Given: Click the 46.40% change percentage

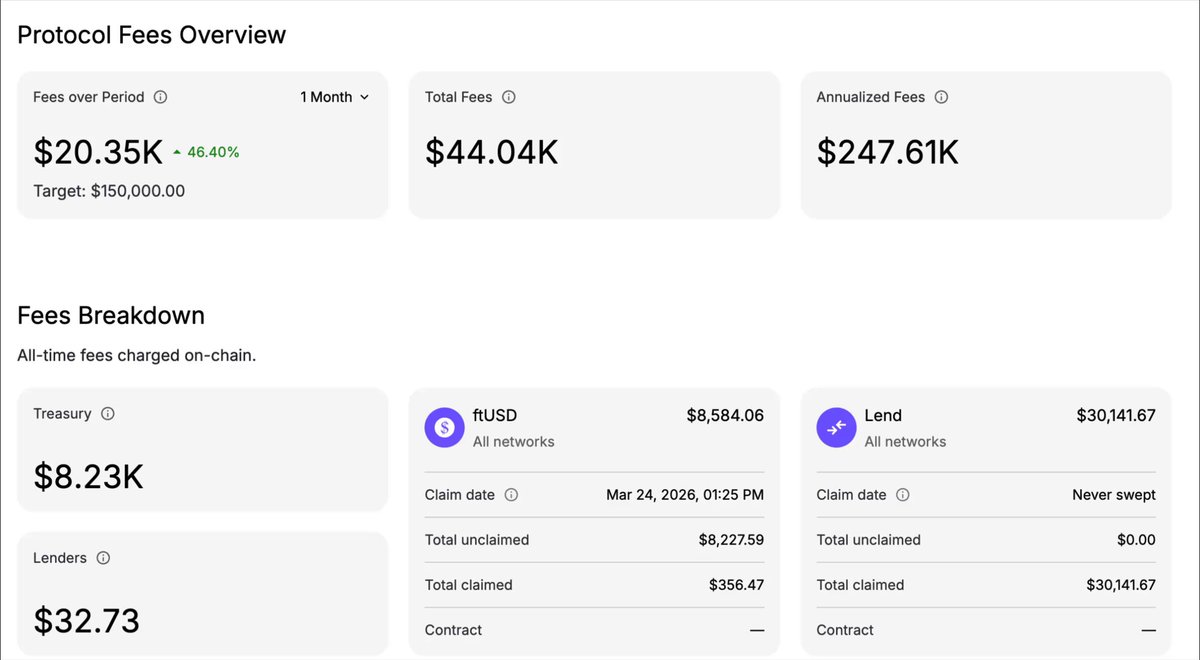Looking at the screenshot, I should [213, 153].
